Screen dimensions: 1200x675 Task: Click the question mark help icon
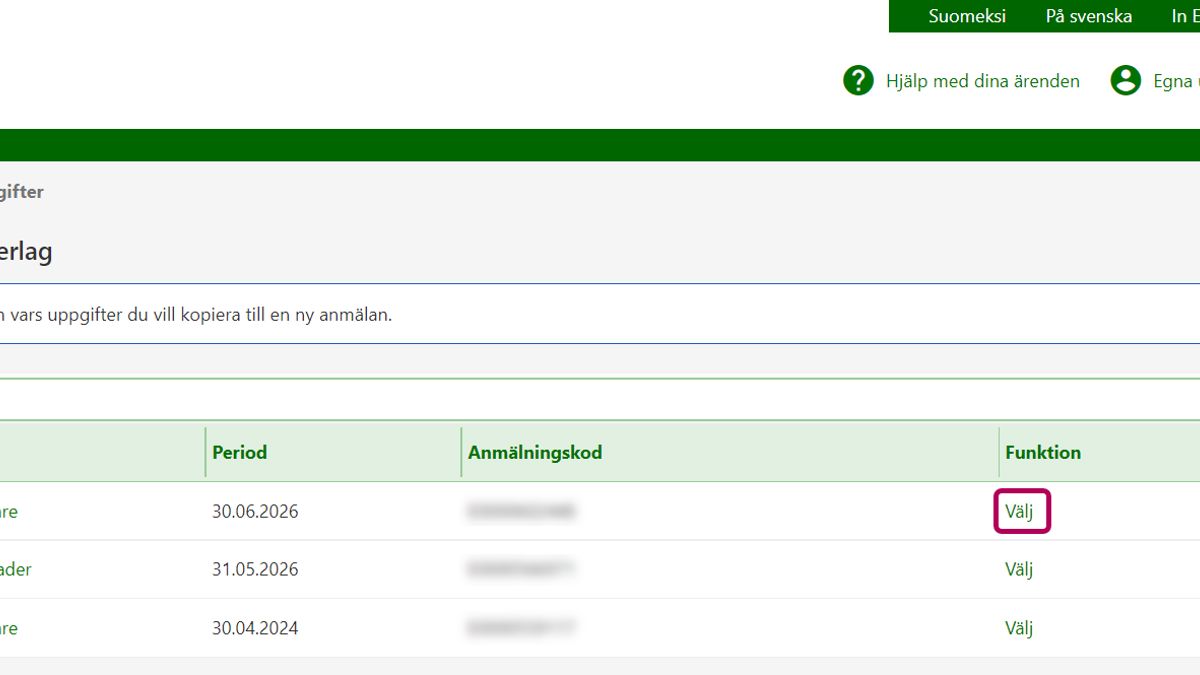tap(858, 81)
